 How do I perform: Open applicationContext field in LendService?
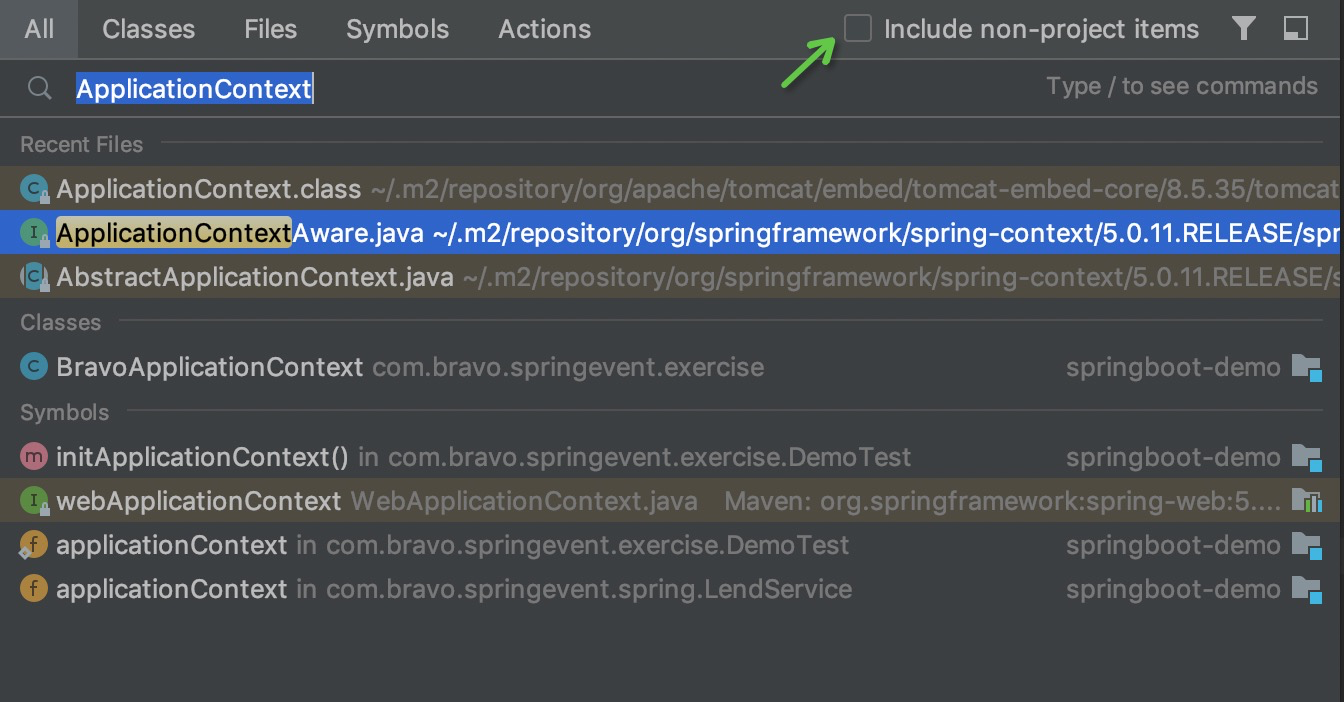point(172,589)
